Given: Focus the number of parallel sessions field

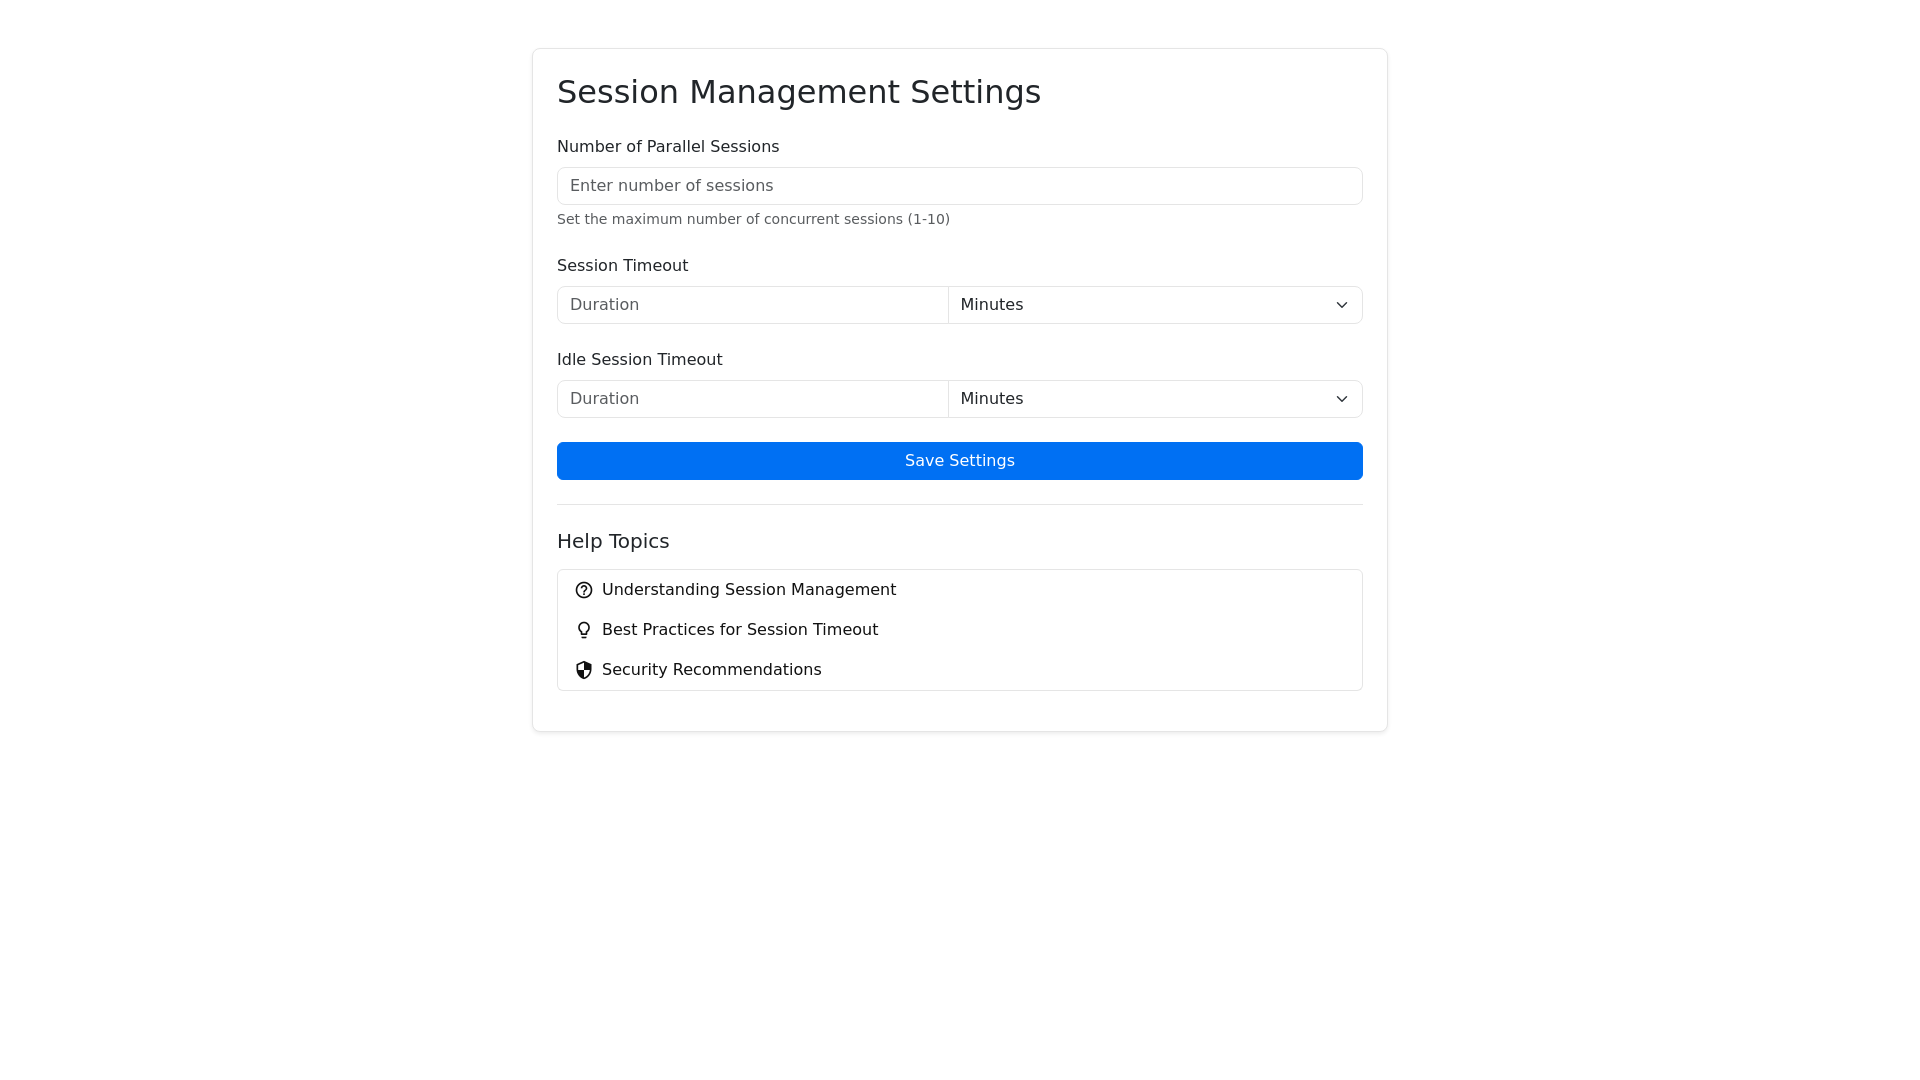Looking at the screenshot, I should pos(959,186).
